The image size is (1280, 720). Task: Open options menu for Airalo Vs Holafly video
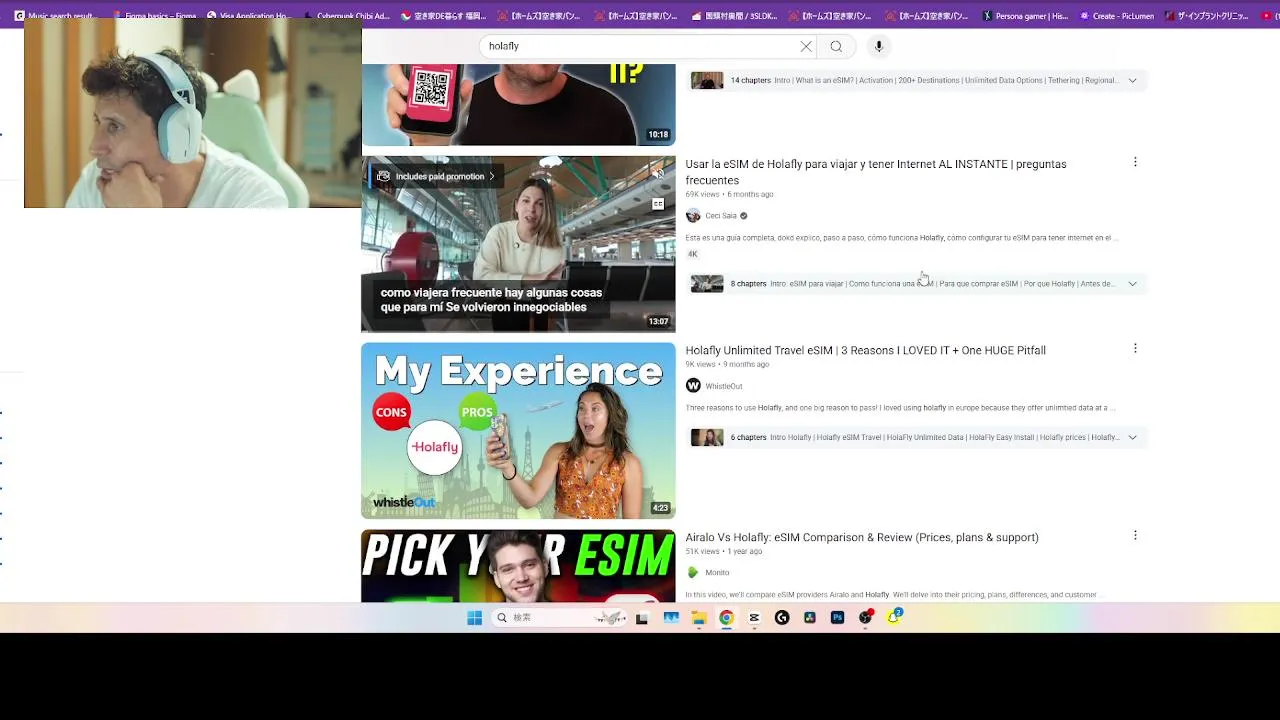(x=1135, y=535)
